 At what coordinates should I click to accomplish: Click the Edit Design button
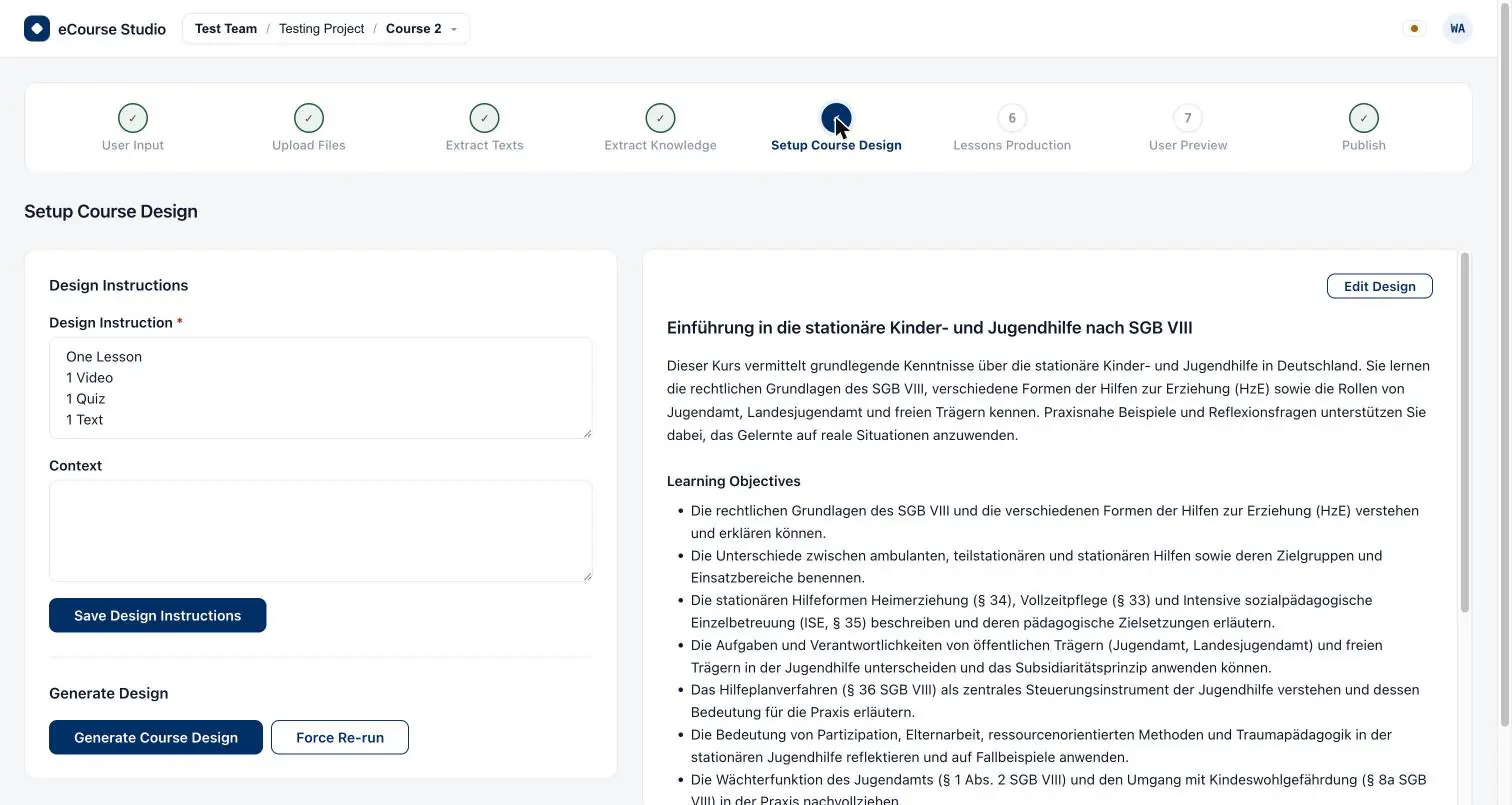(x=1379, y=286)
